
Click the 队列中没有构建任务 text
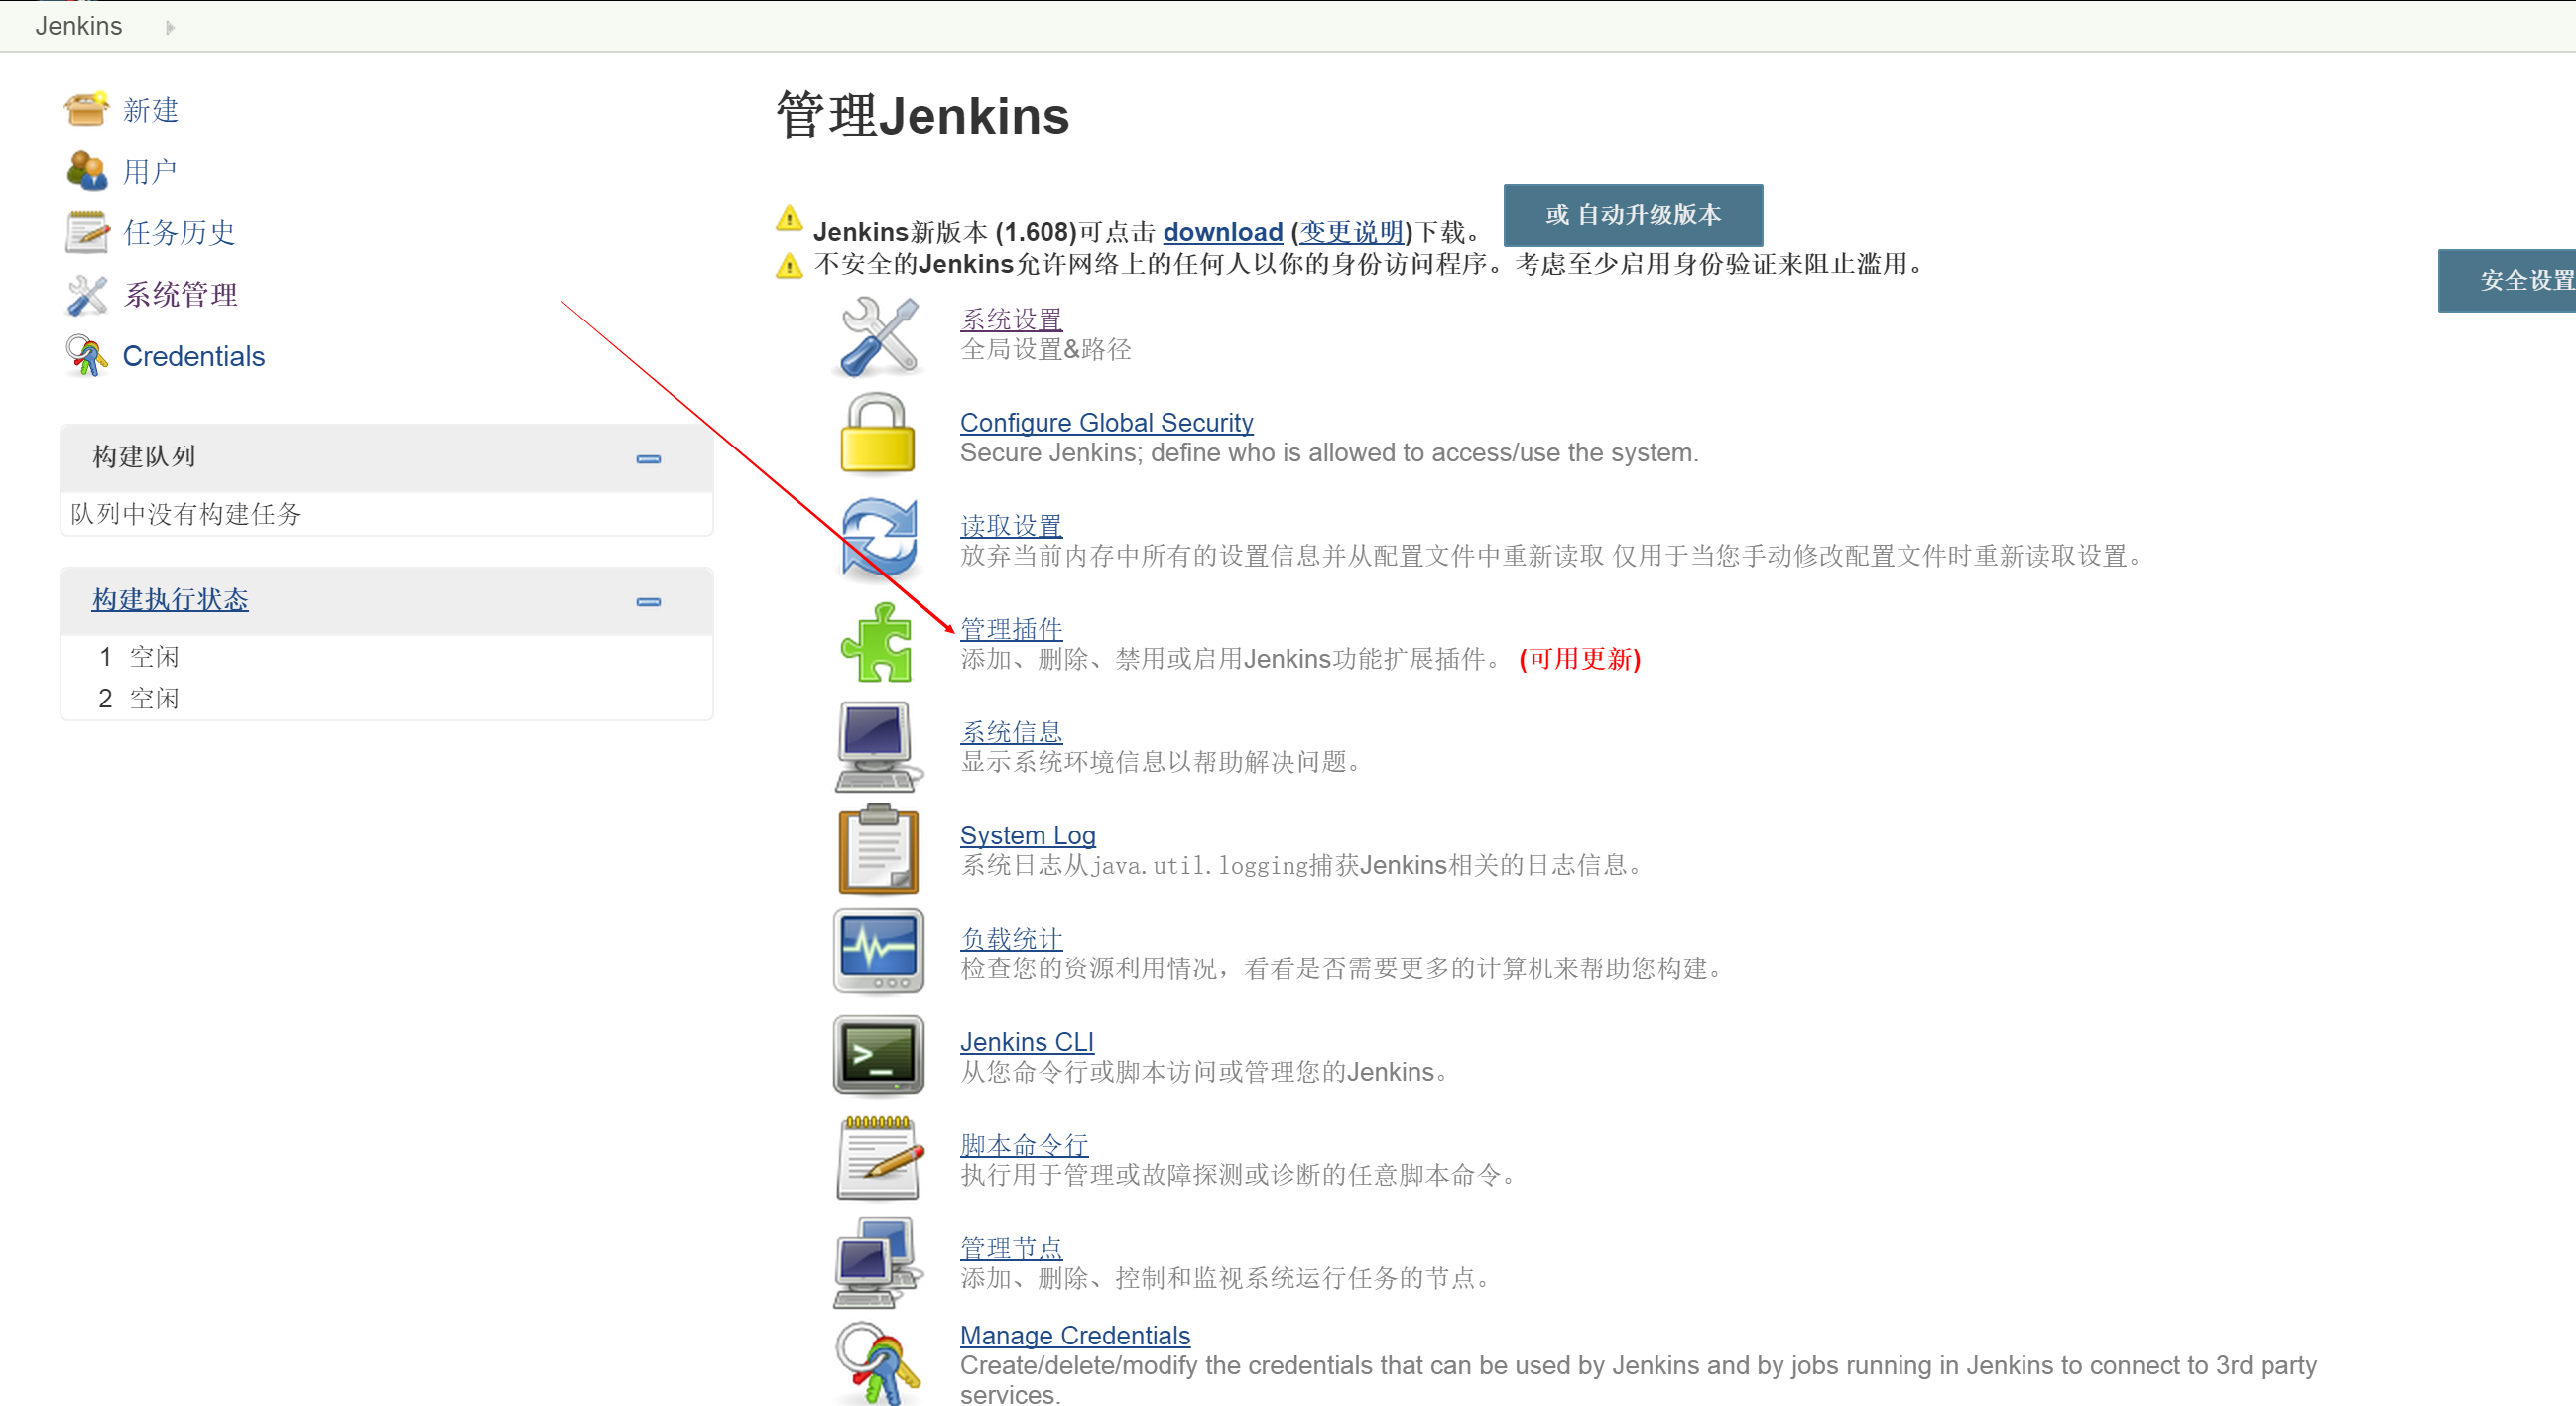pyautogui.click(x=185, y=514)
